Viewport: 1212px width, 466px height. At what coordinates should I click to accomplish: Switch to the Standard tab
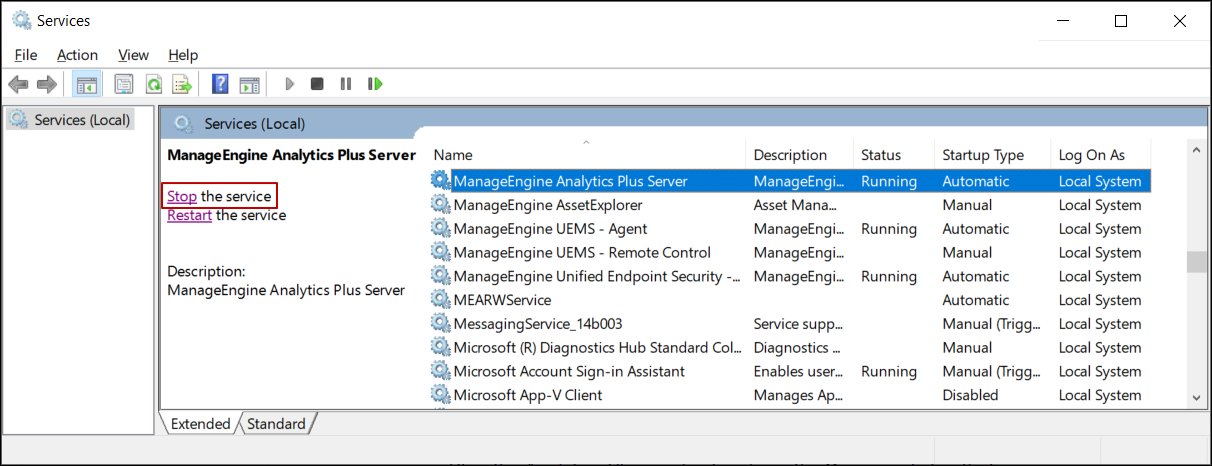pos(276,424)
